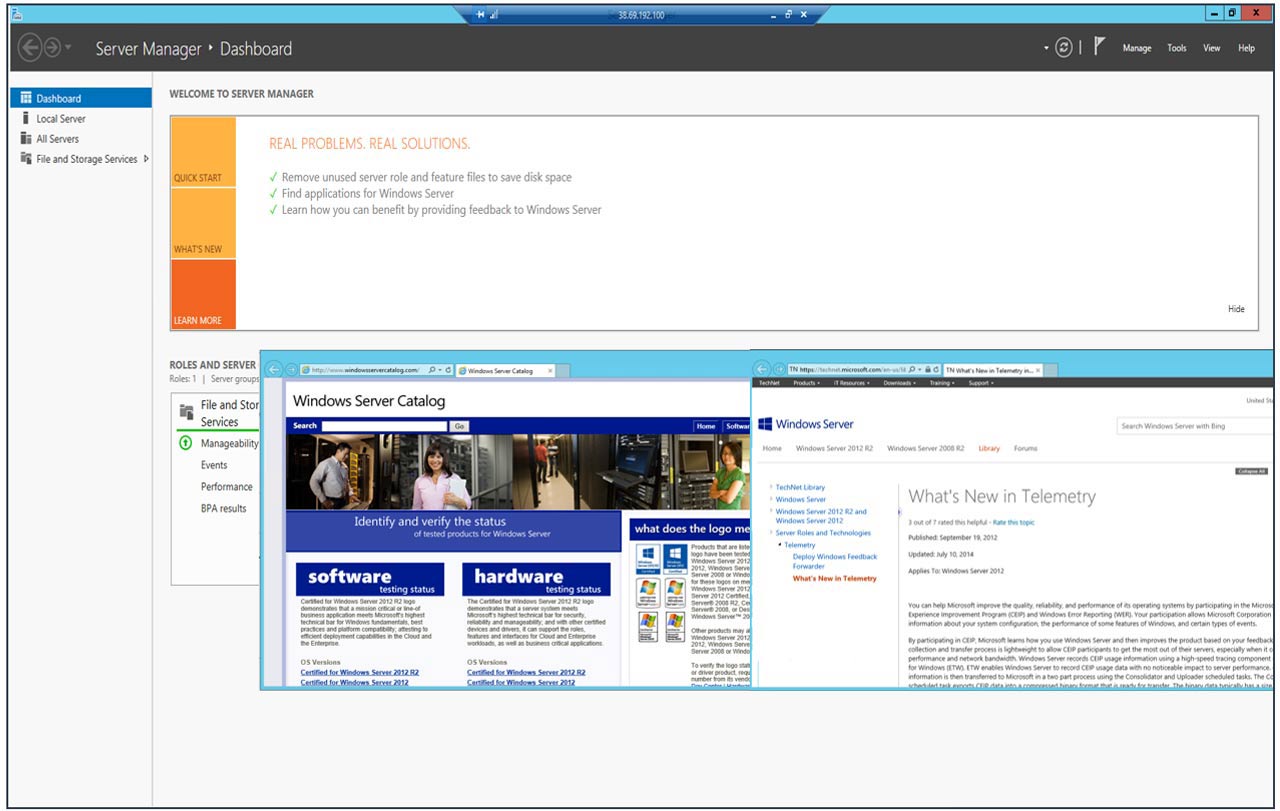Open the Tools menu
This screenshot has width=1280, height=811.
pyautogui.click(x=1177, y=48)
